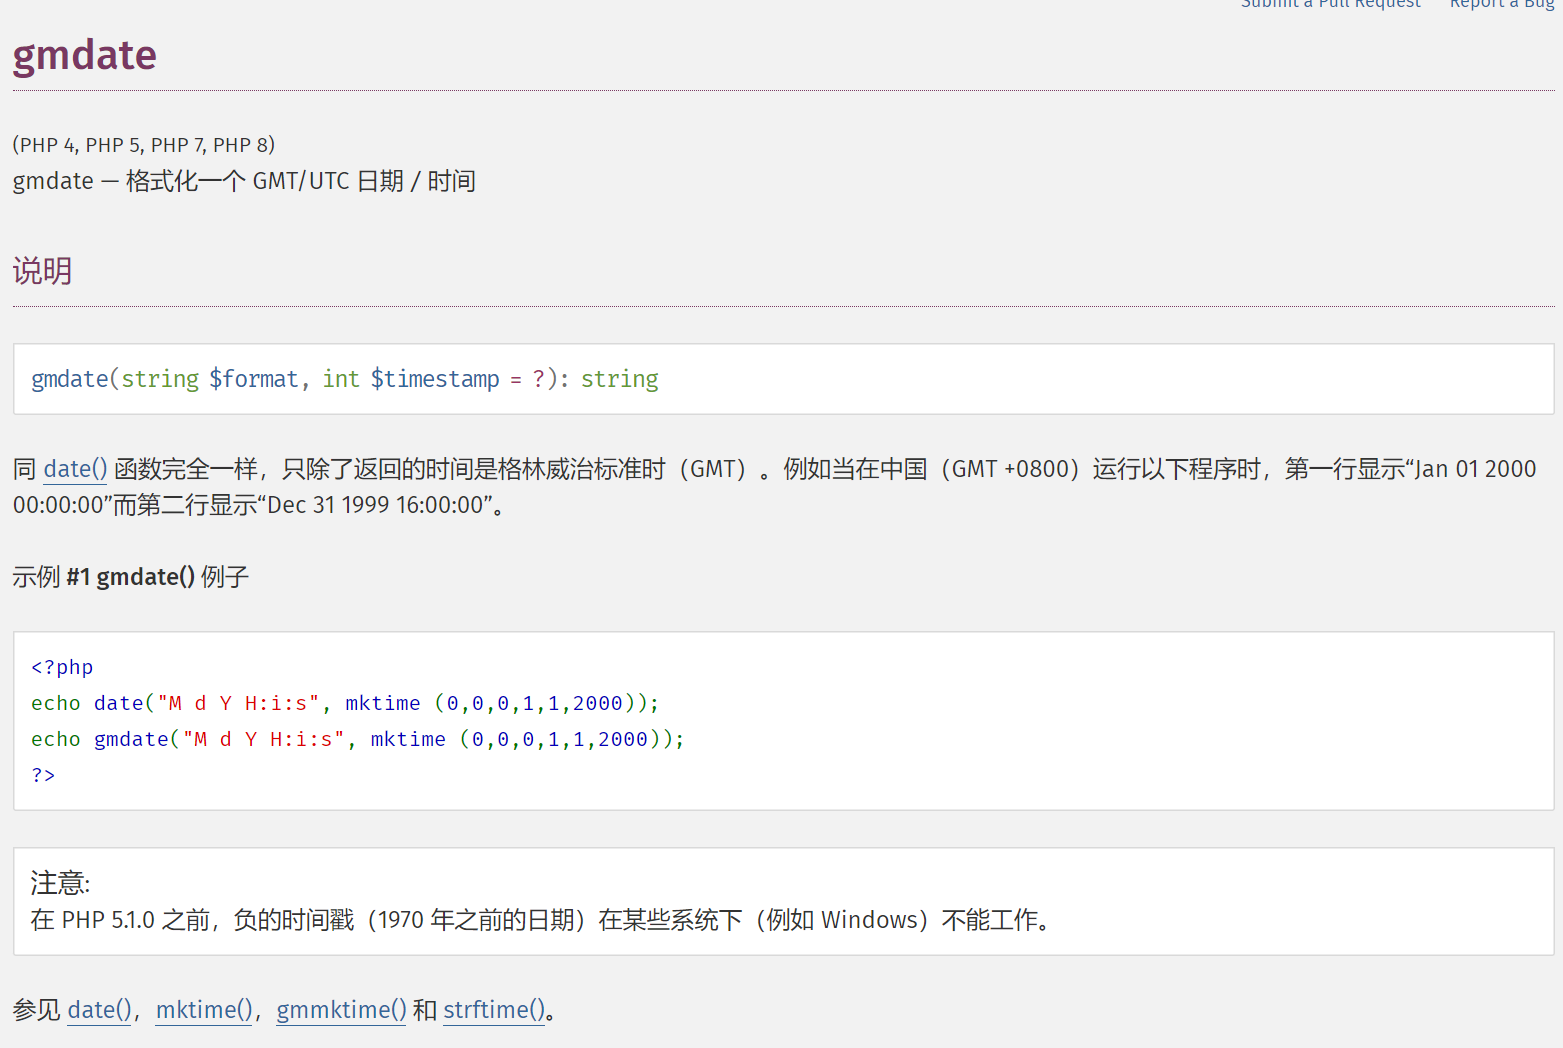Click the PHP version list text
1563x1048 pixels.
143,145
